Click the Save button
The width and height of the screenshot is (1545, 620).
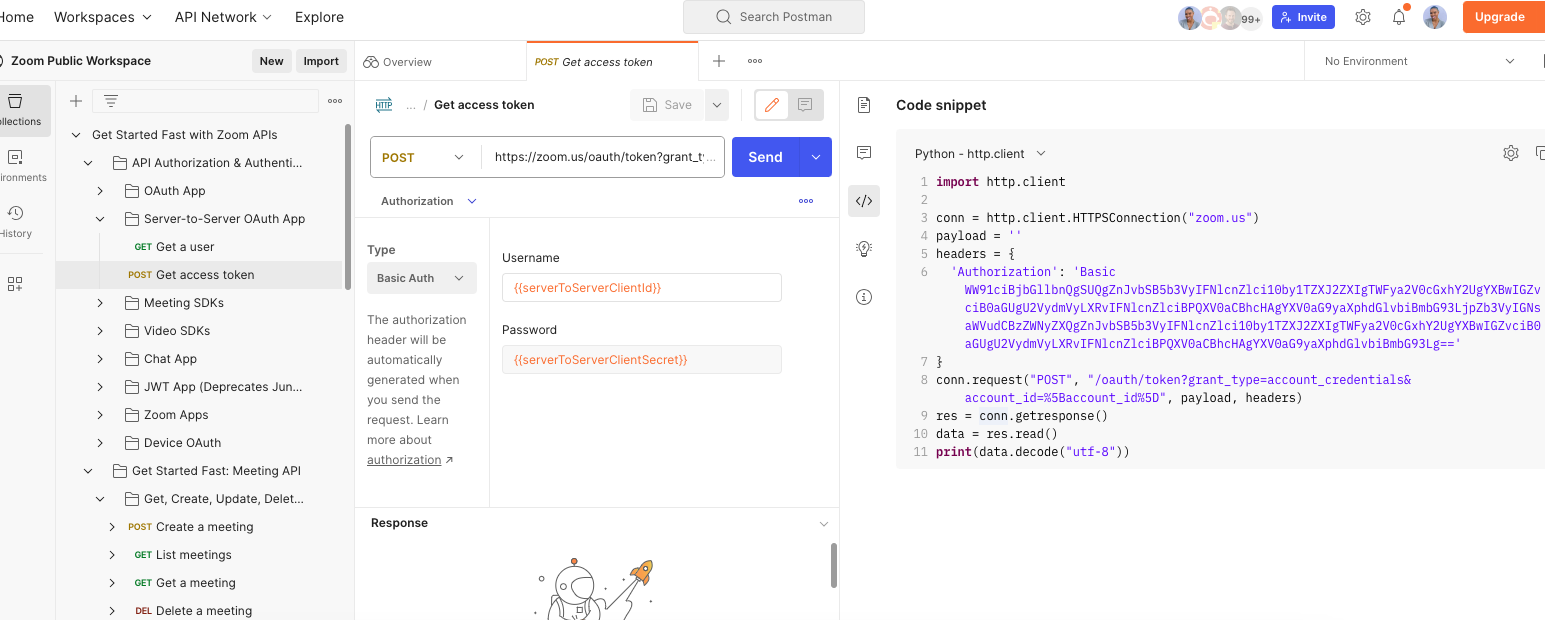(667, 105)
